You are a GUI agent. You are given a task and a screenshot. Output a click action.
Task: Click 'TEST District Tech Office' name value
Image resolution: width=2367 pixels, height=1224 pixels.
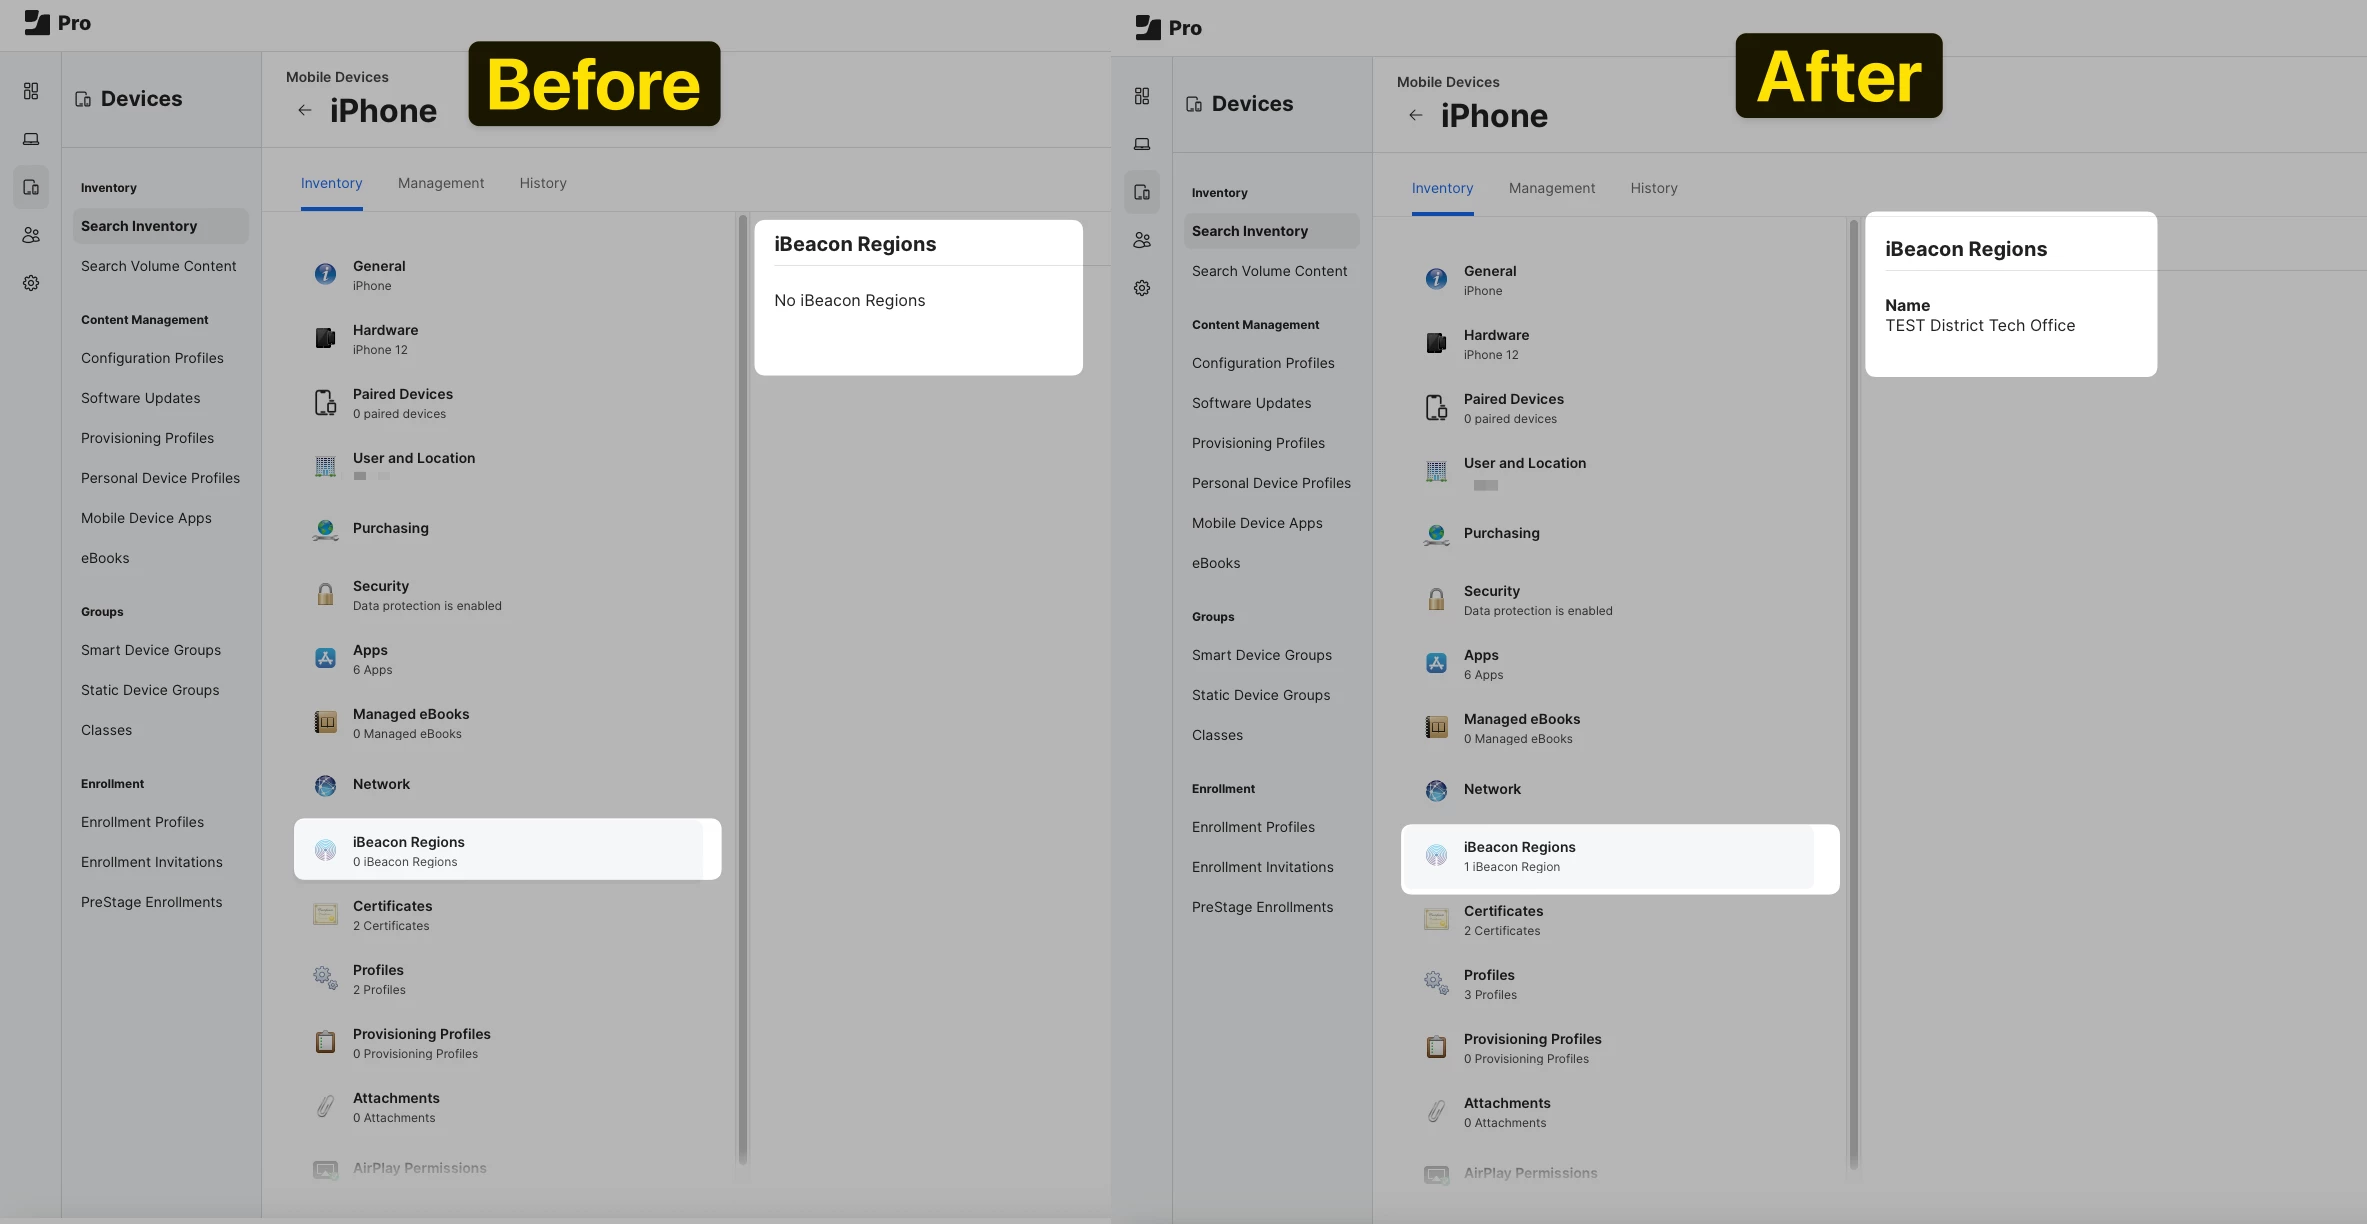(x=1980, y=326)
